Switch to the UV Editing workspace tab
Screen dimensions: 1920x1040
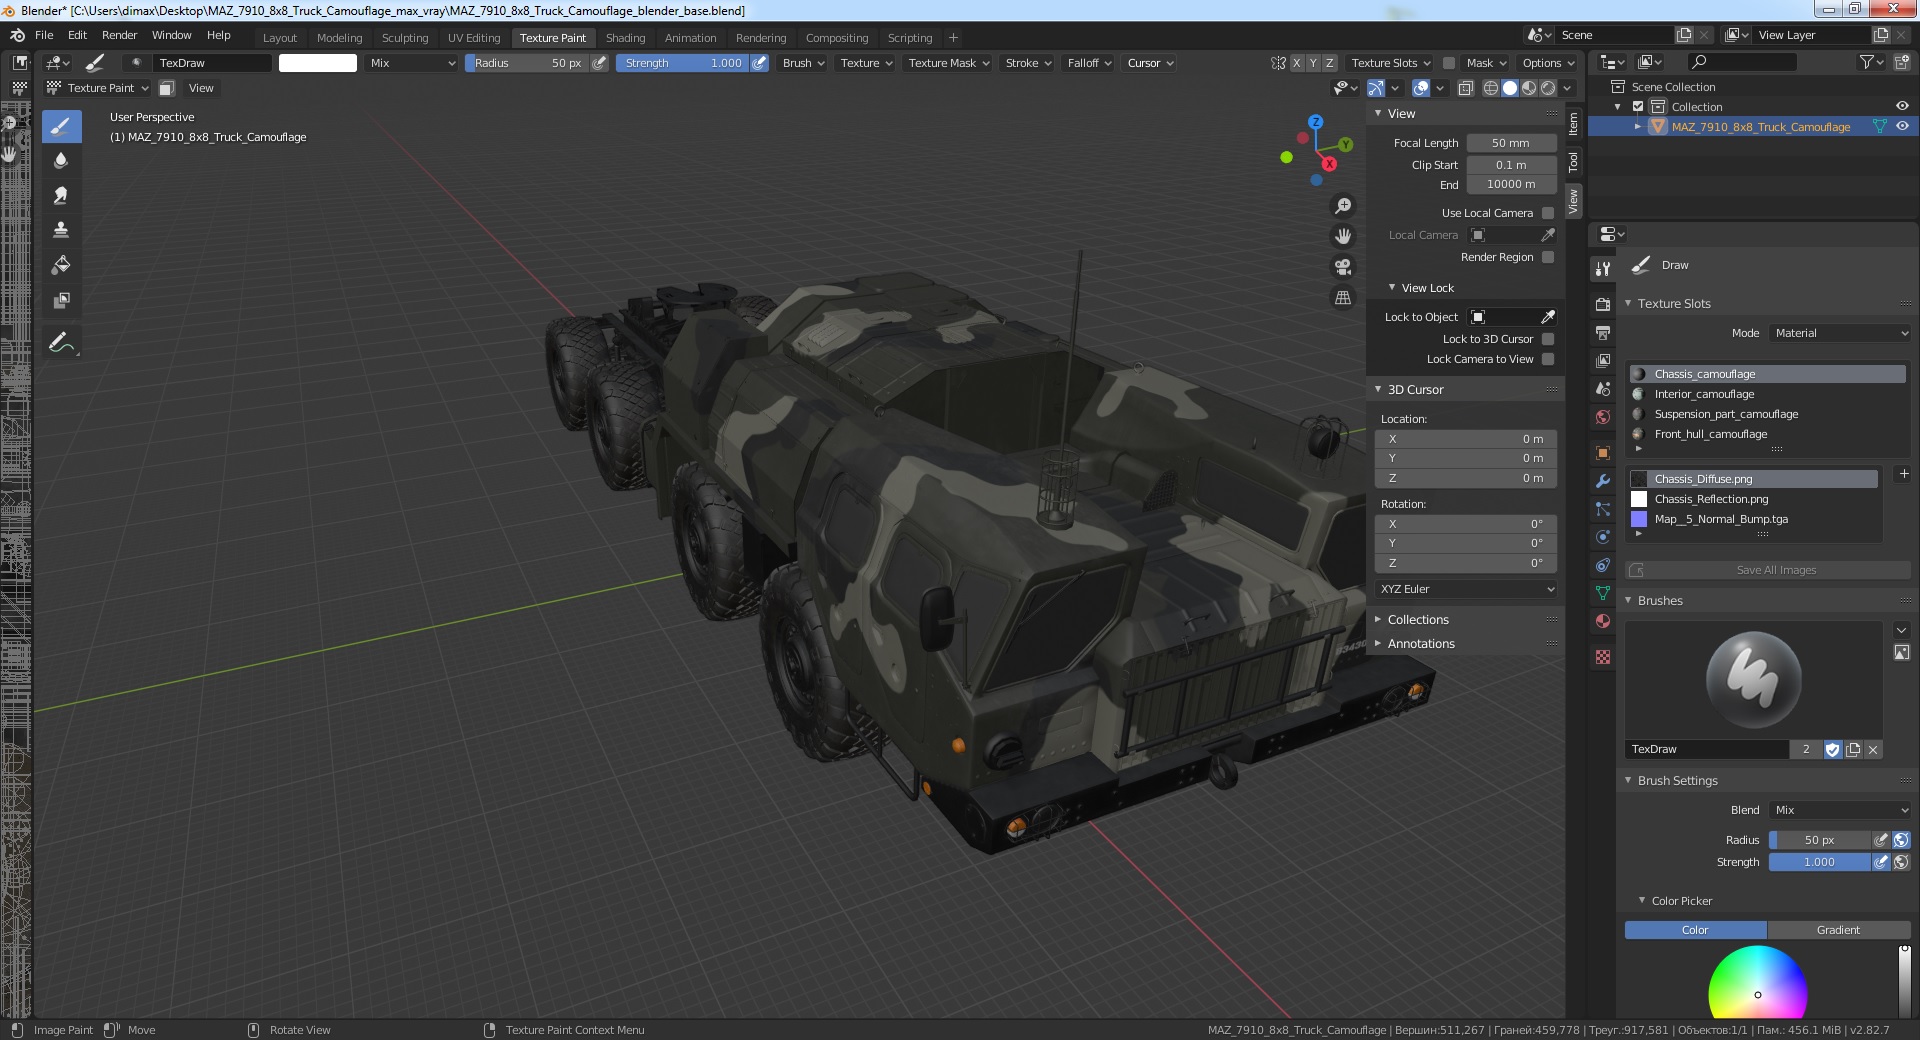click(x=474, y=38)
